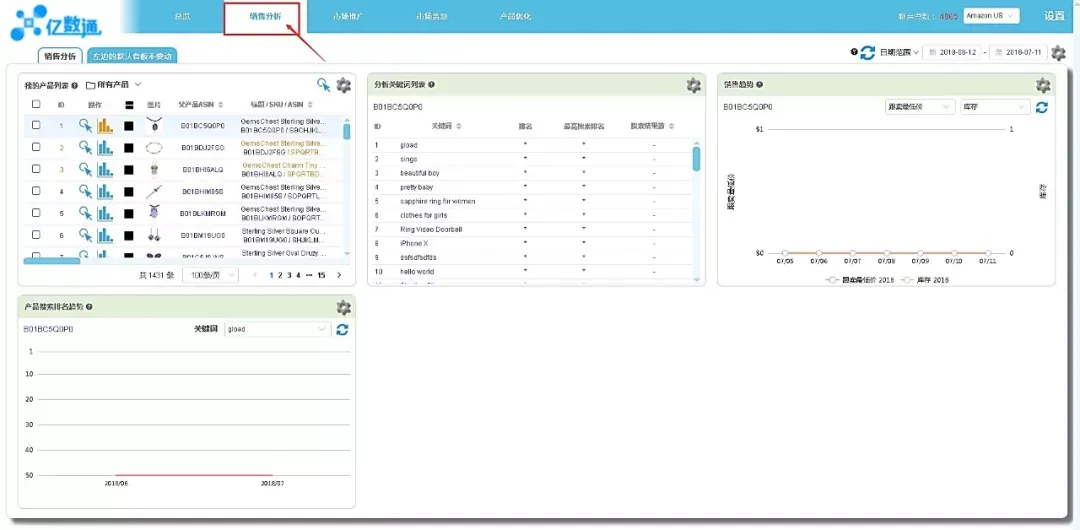Expand the 日期范围 dropdown

coord(899,52)
